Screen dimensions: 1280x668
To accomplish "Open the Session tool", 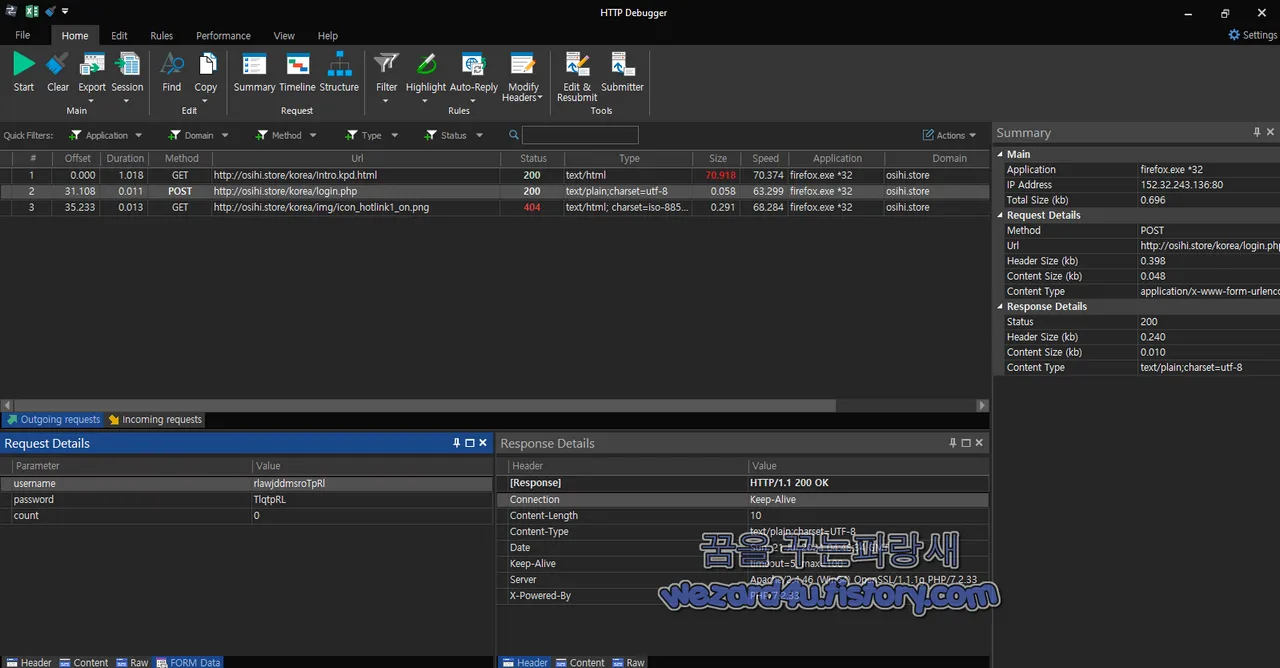I will click(x=127, y=77).
